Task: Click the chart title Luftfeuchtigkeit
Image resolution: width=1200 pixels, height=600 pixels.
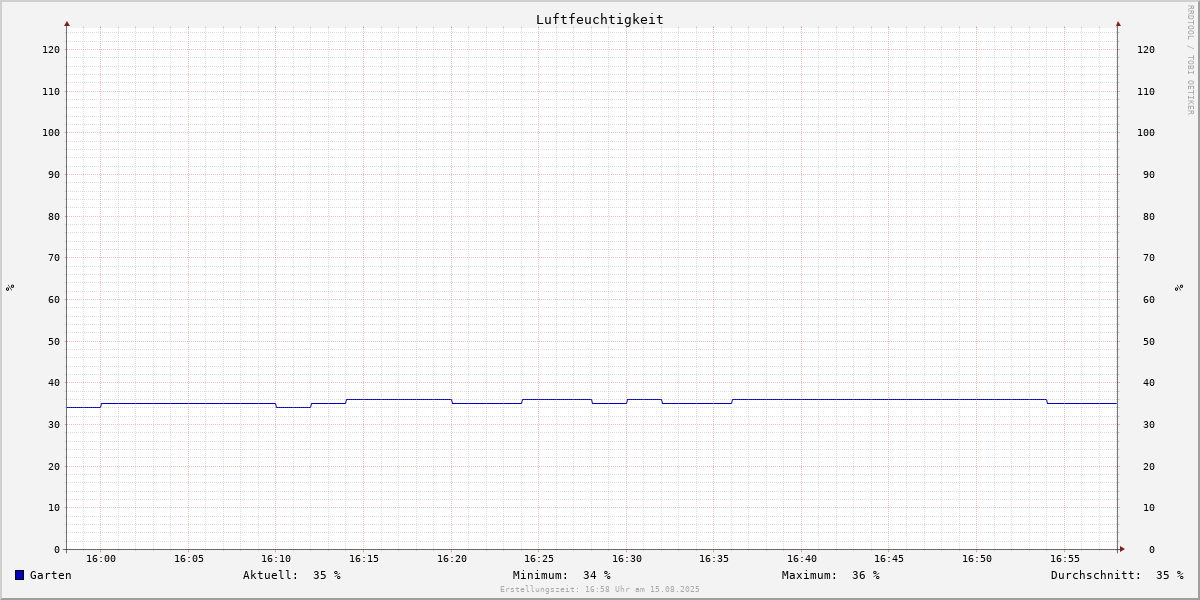Action: (599, 20)
